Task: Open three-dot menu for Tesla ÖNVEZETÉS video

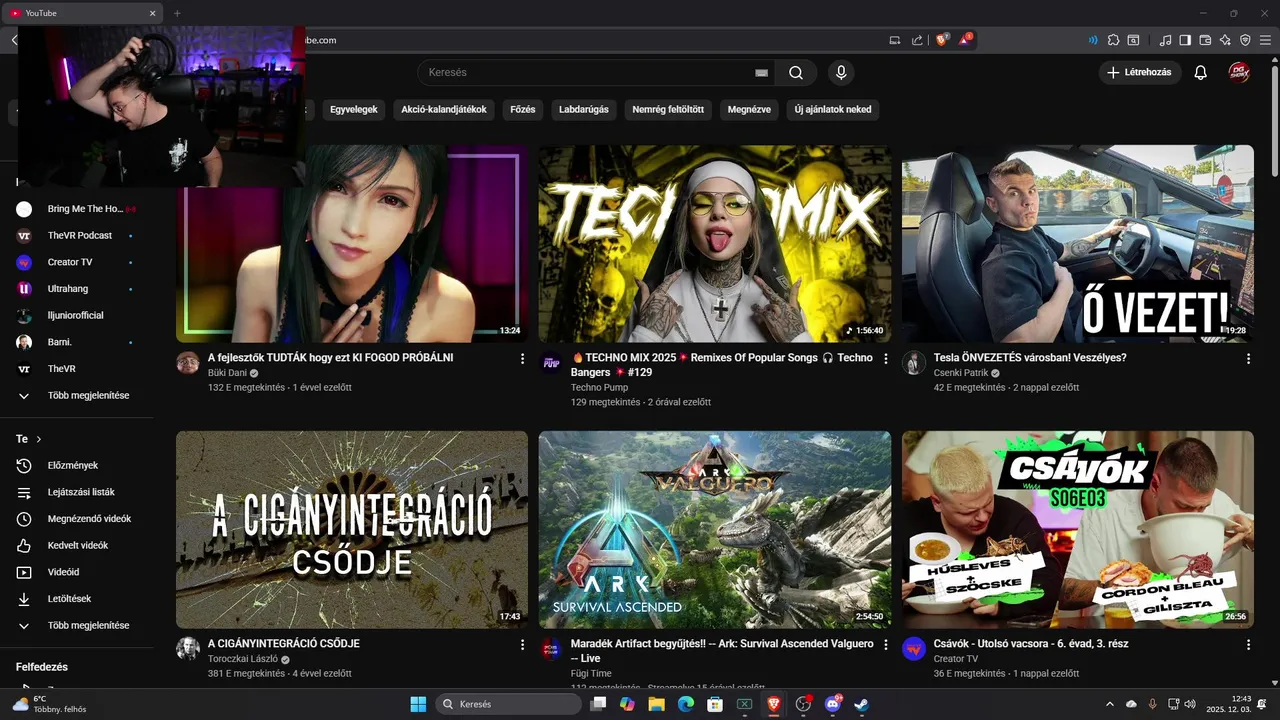Action: coord(1248,359)
